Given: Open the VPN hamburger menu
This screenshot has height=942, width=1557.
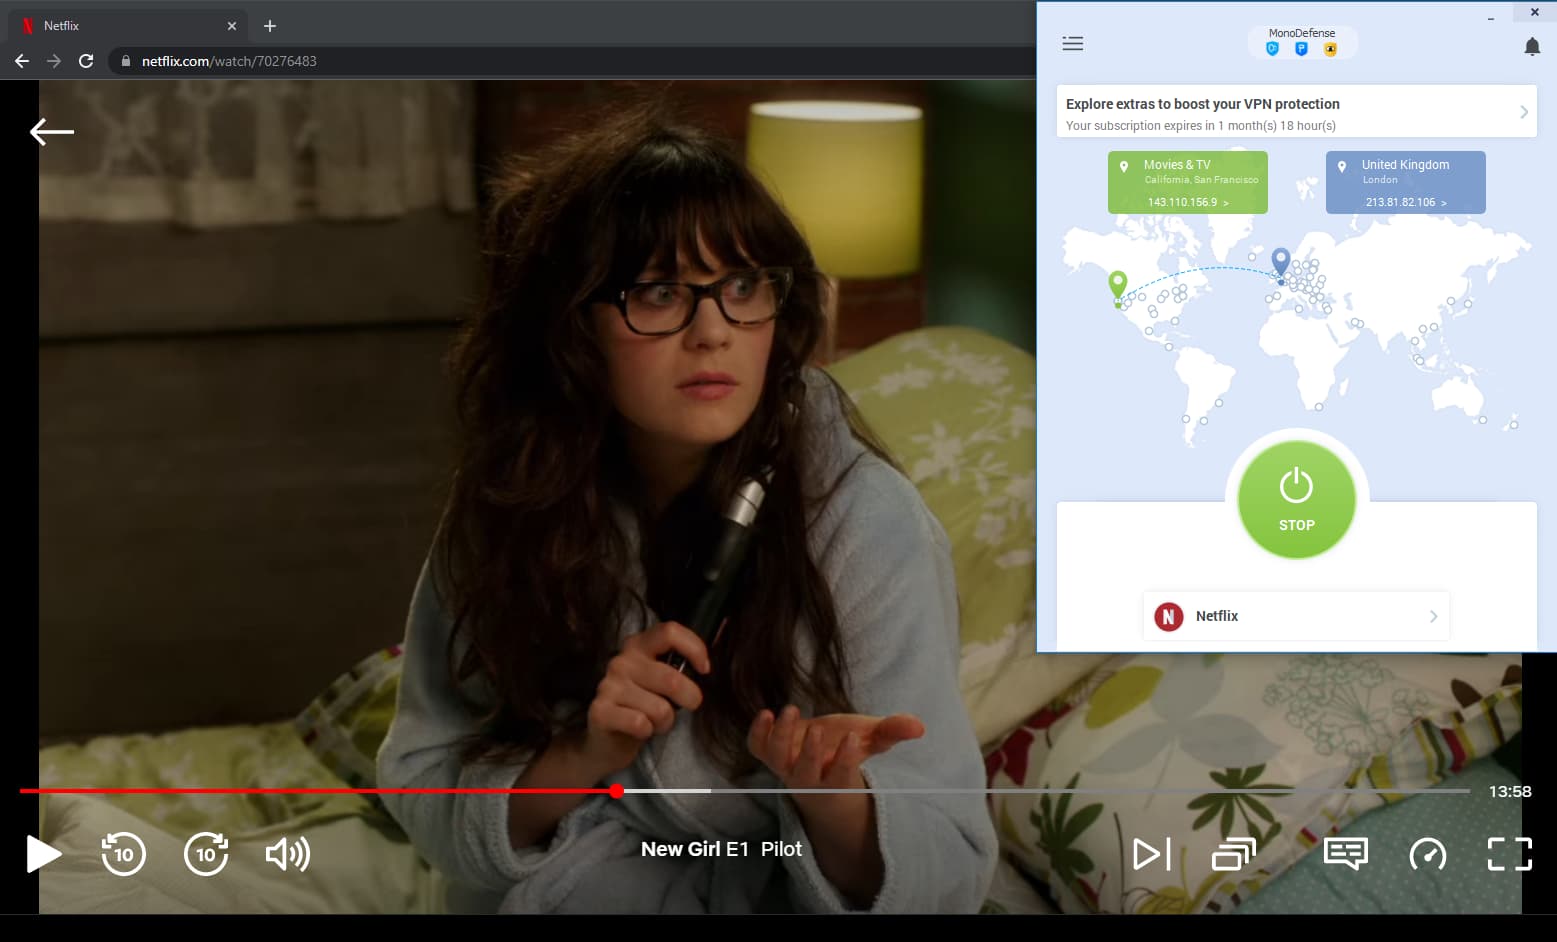Looking at the screenshot, I should point(1072,44).
